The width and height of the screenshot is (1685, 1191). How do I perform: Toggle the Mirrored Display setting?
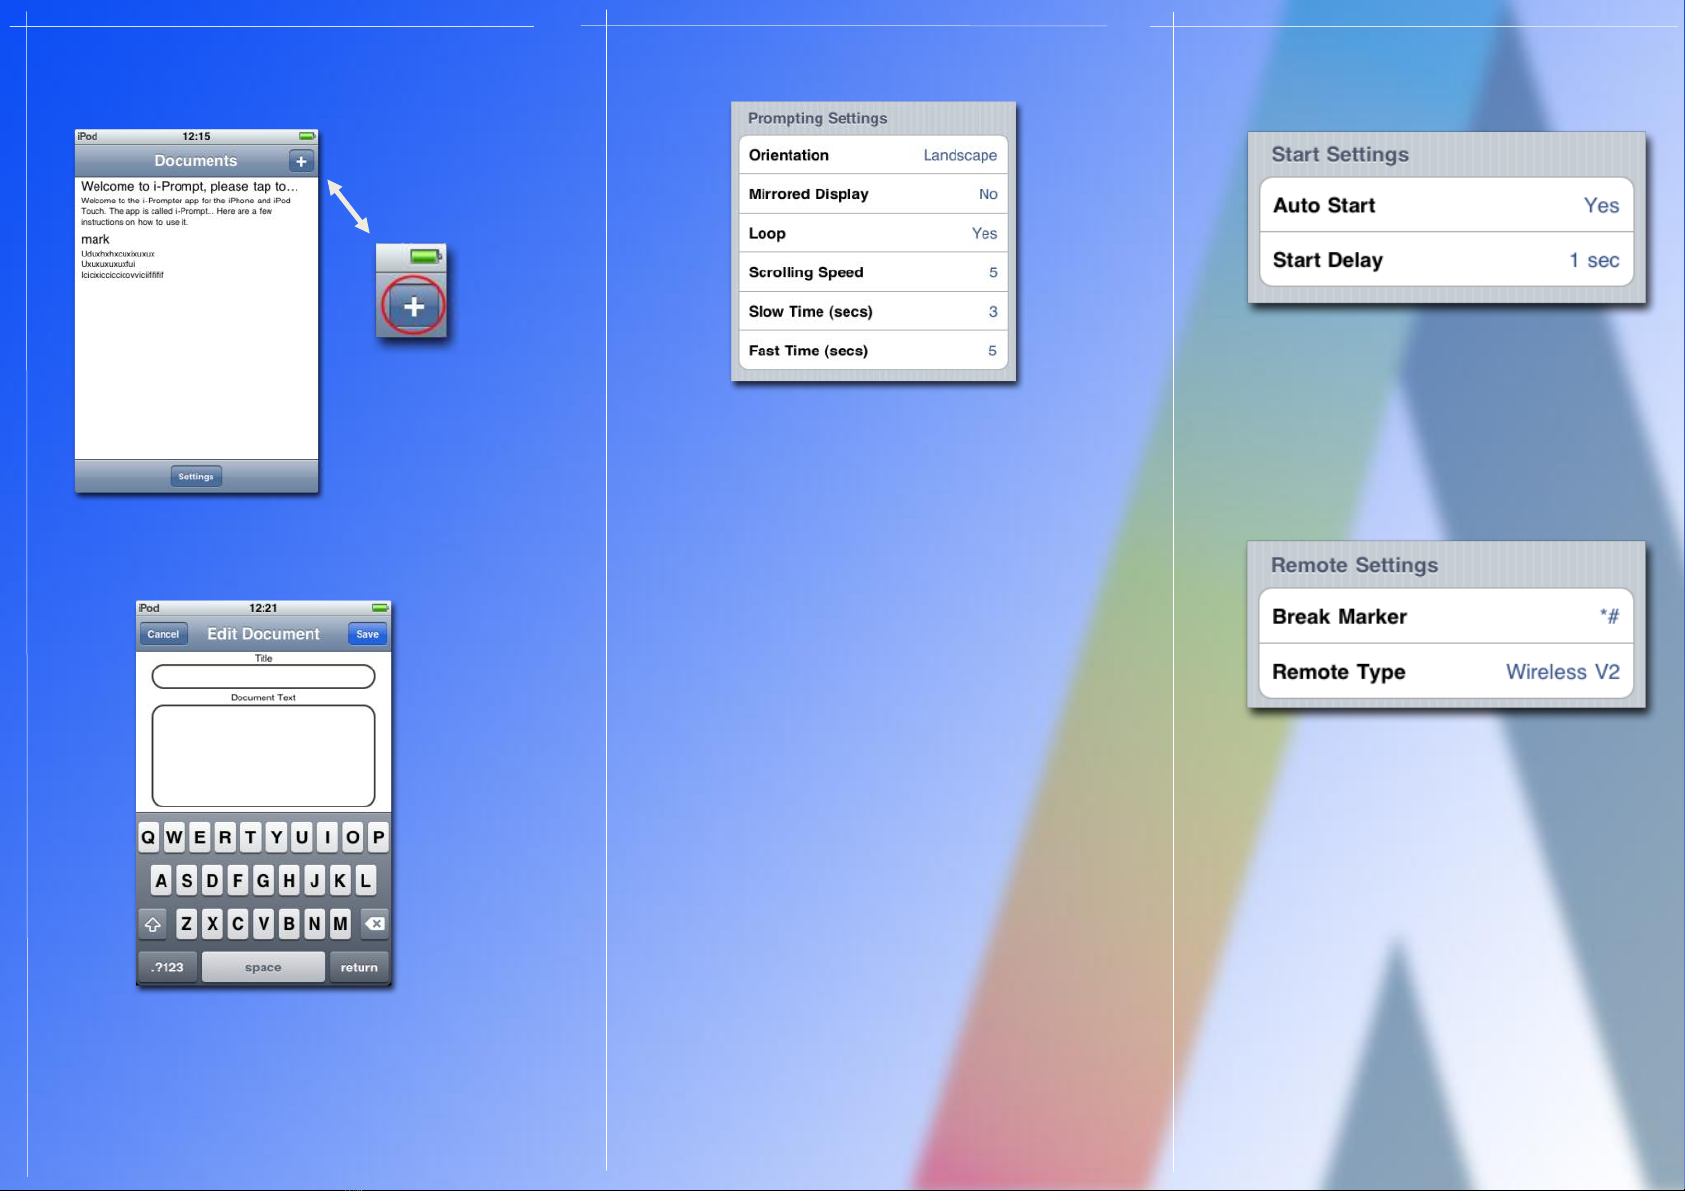[x=873, y=194]
